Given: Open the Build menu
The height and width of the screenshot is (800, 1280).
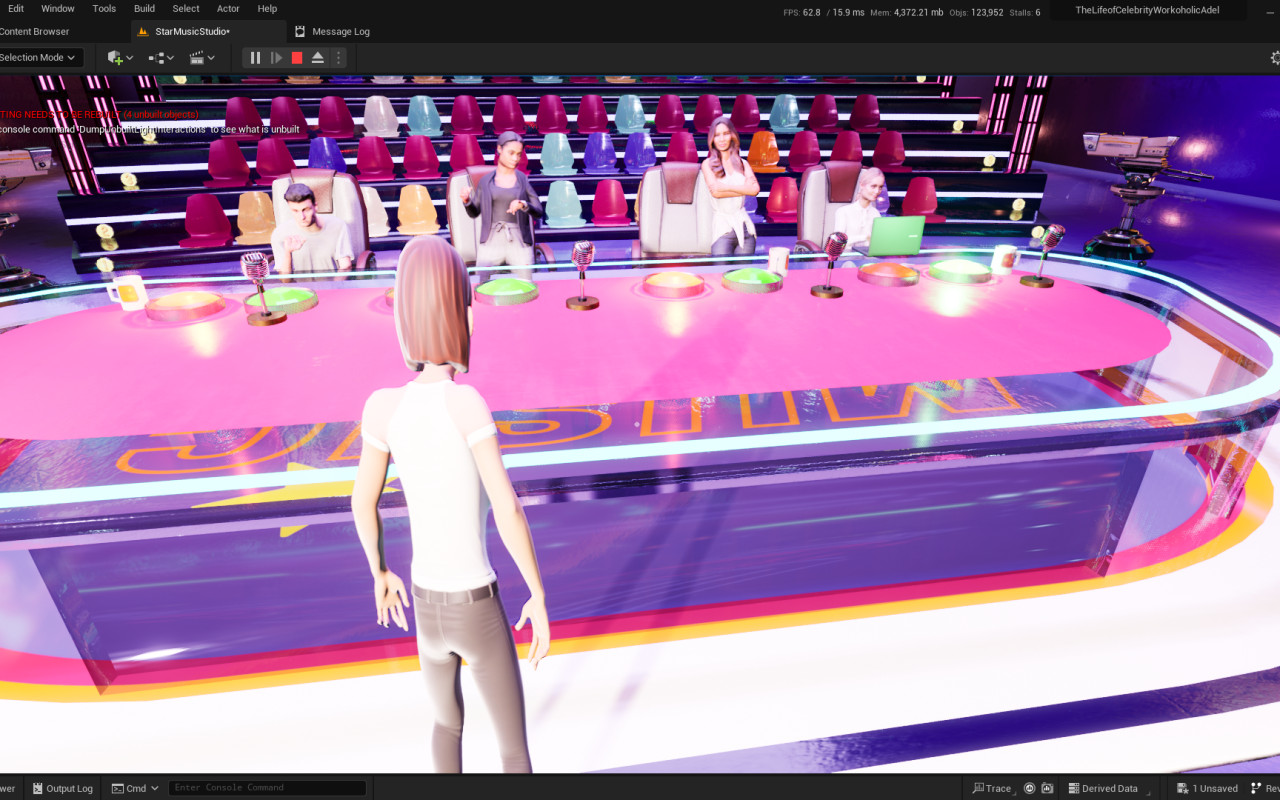Looking at the screenshot, I should [145, 9].
